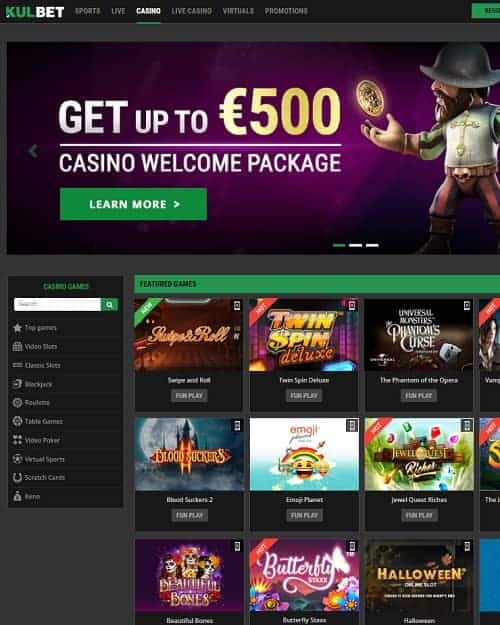Select the third banner slide indicator
The height and width of the screenshot is (625, 500).
coord(372,245)
